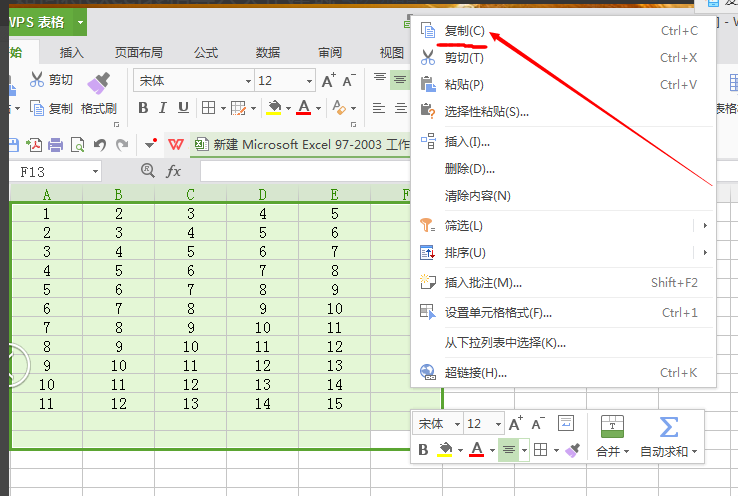
Task: Click into the formula bar input
Action: click(306, 171)
